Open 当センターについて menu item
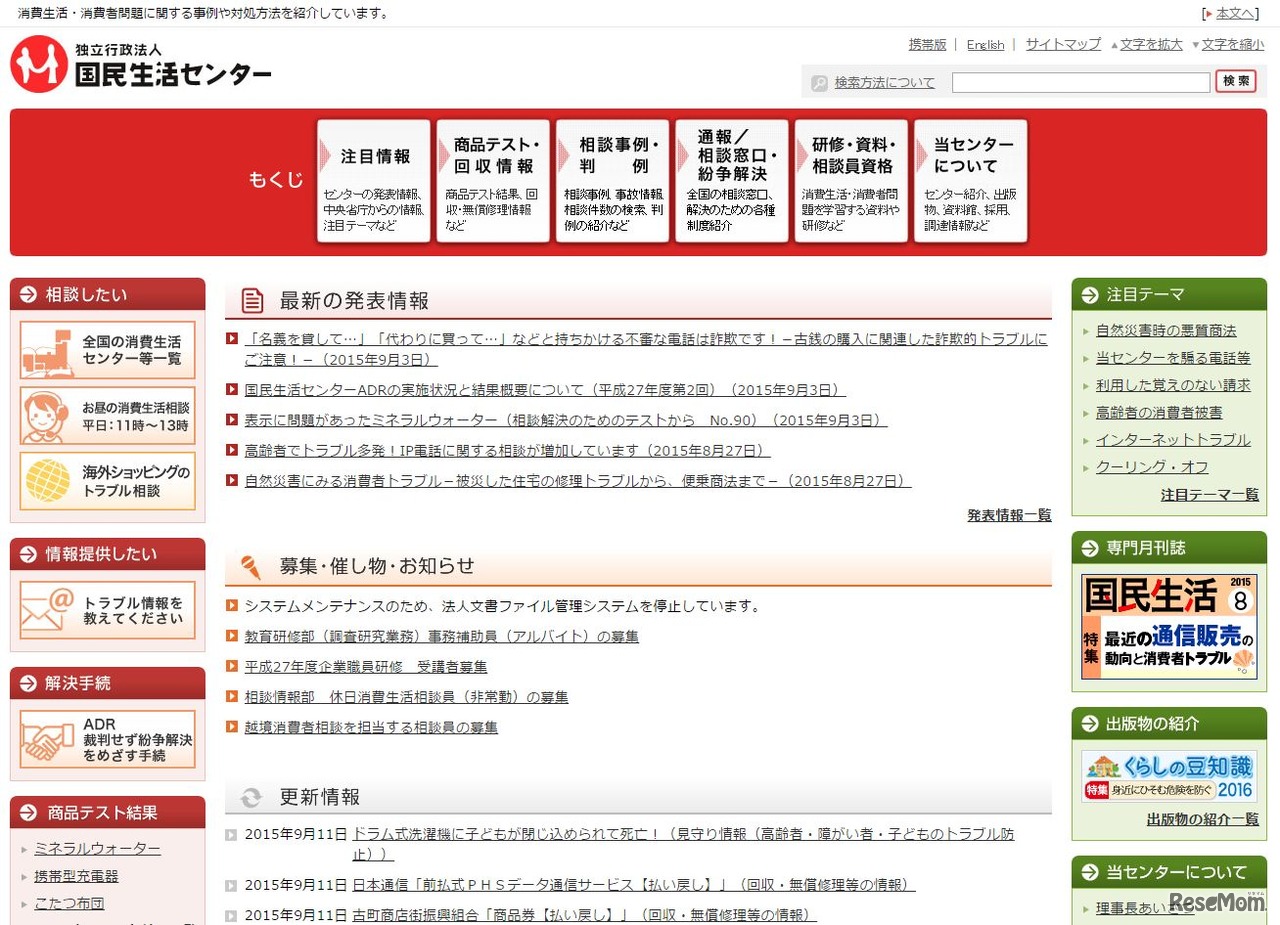 click(970, 181)
